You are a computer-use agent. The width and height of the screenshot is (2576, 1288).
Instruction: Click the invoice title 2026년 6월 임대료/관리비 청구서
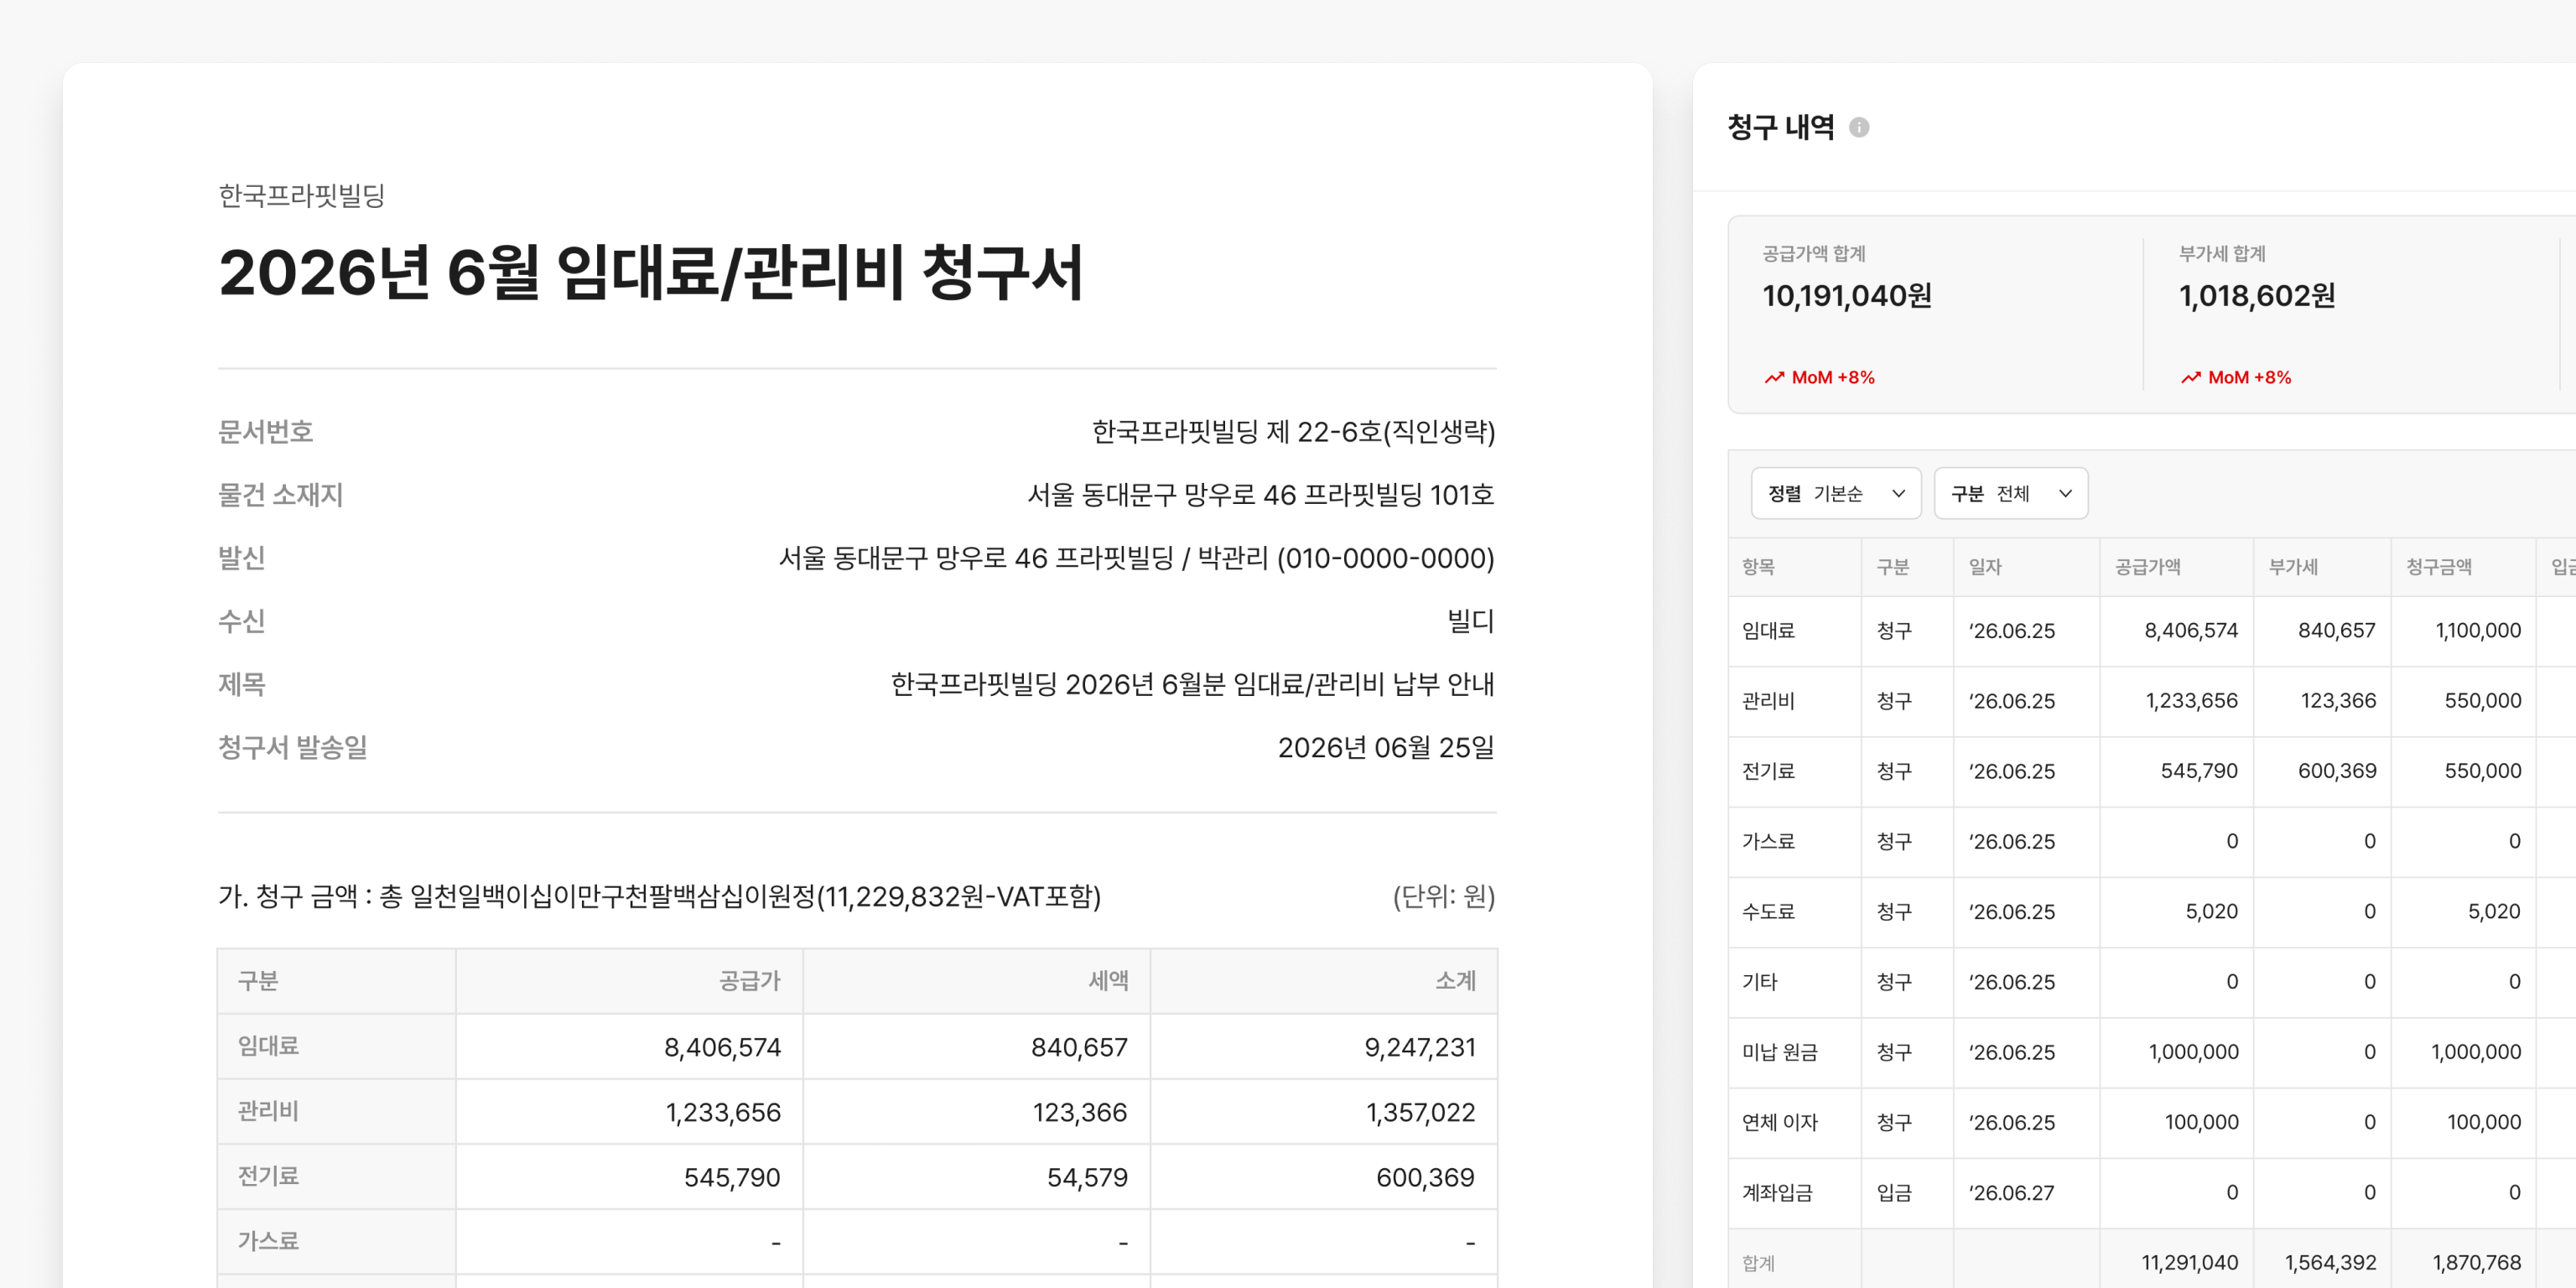click(x=651, y=272)
